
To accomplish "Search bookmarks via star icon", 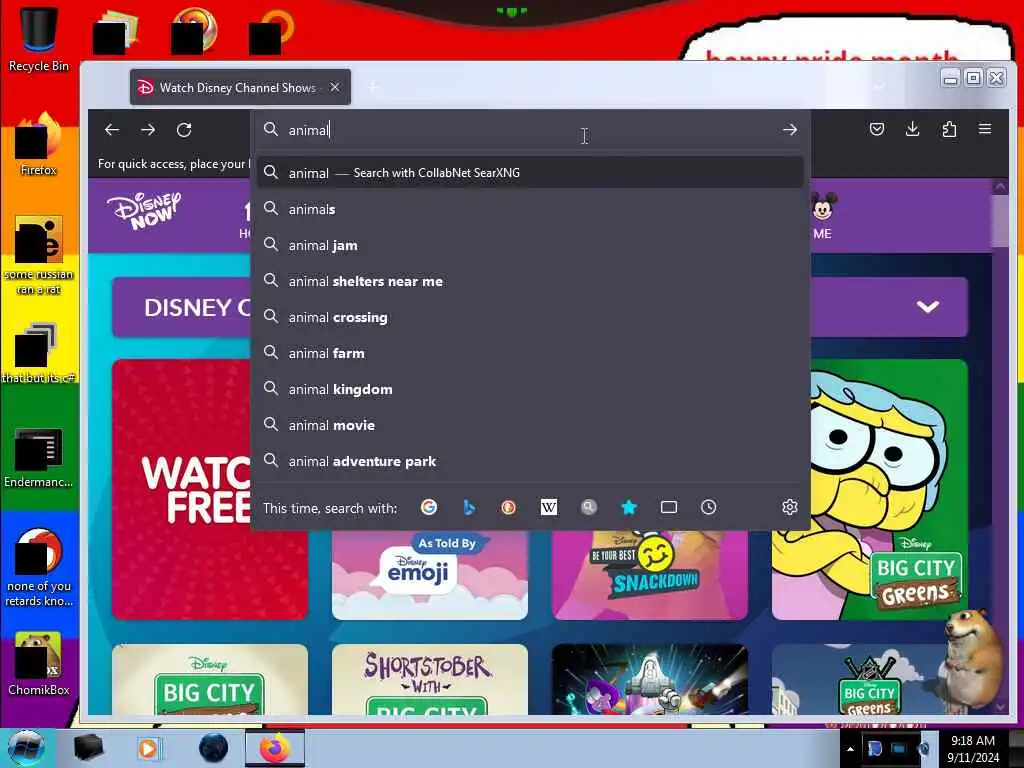I will click(628, 507).
